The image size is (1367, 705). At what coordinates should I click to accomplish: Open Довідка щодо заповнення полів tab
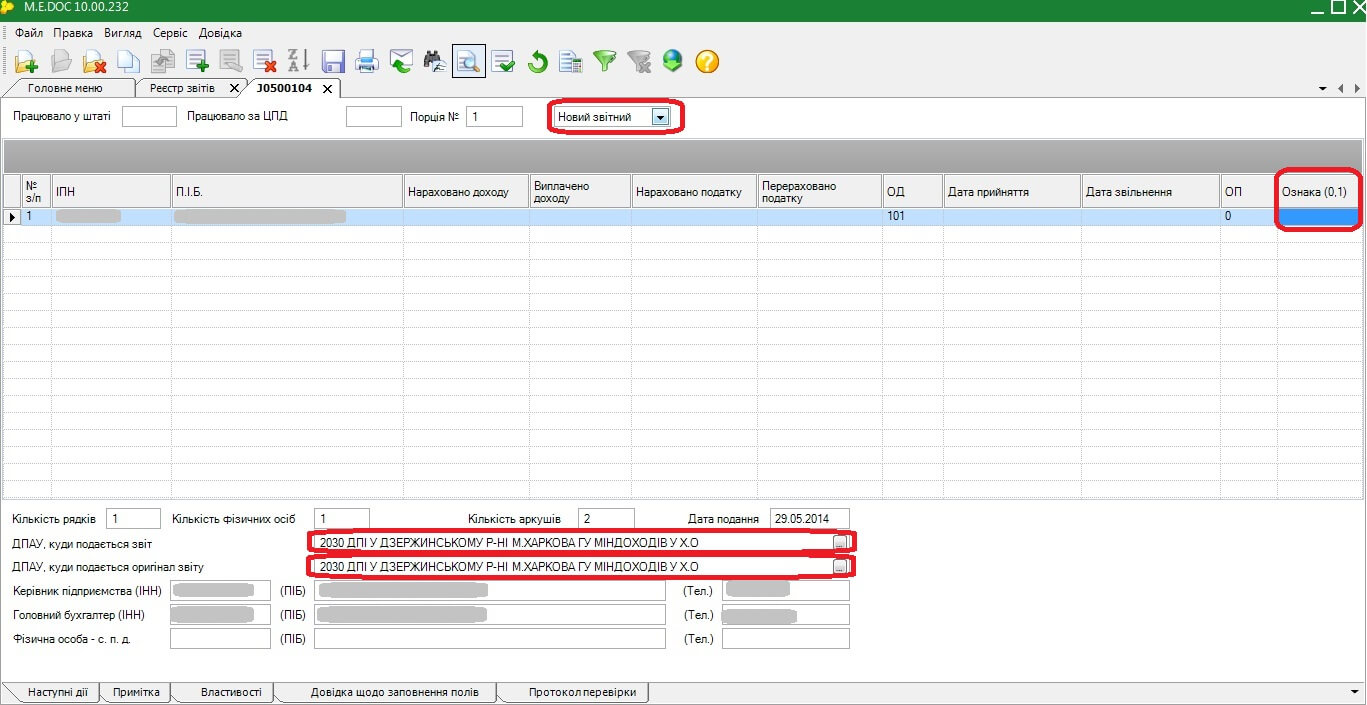394,692
